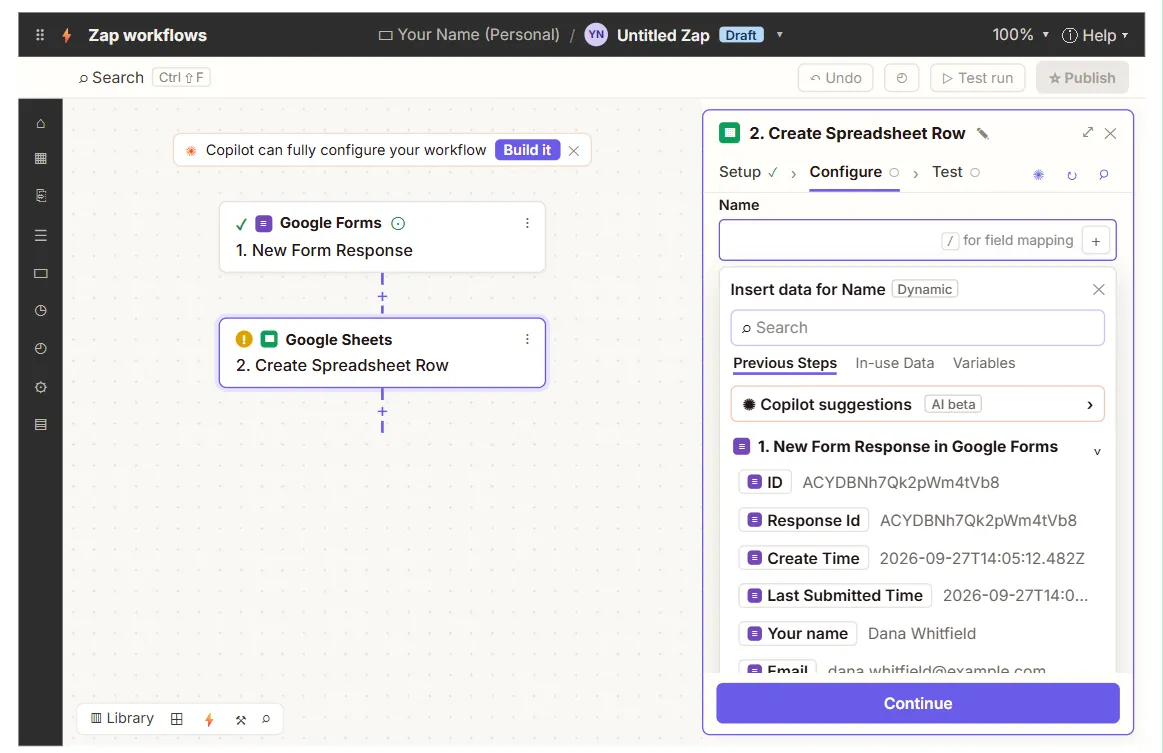Click the search icon in panel header
1163x753 pixels.
point(1104,174)
